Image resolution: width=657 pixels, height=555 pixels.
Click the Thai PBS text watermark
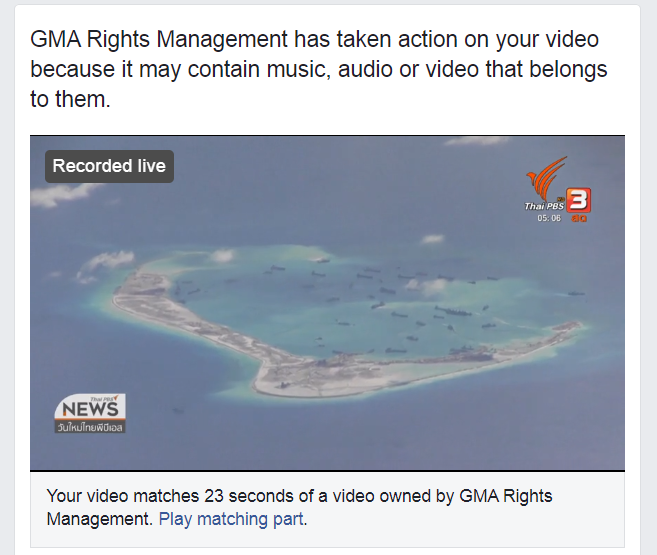pyautogui.click(x=544, y=206)
